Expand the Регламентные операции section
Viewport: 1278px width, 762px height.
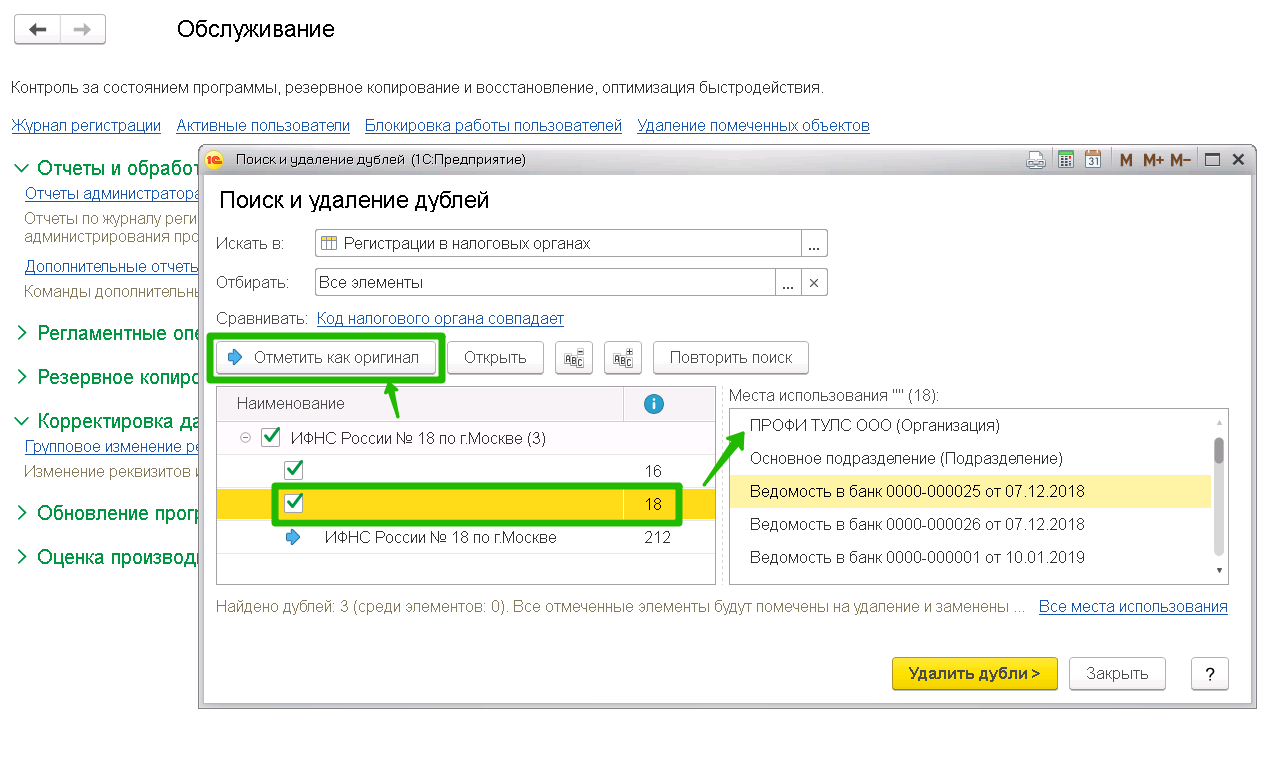(22, 333)
